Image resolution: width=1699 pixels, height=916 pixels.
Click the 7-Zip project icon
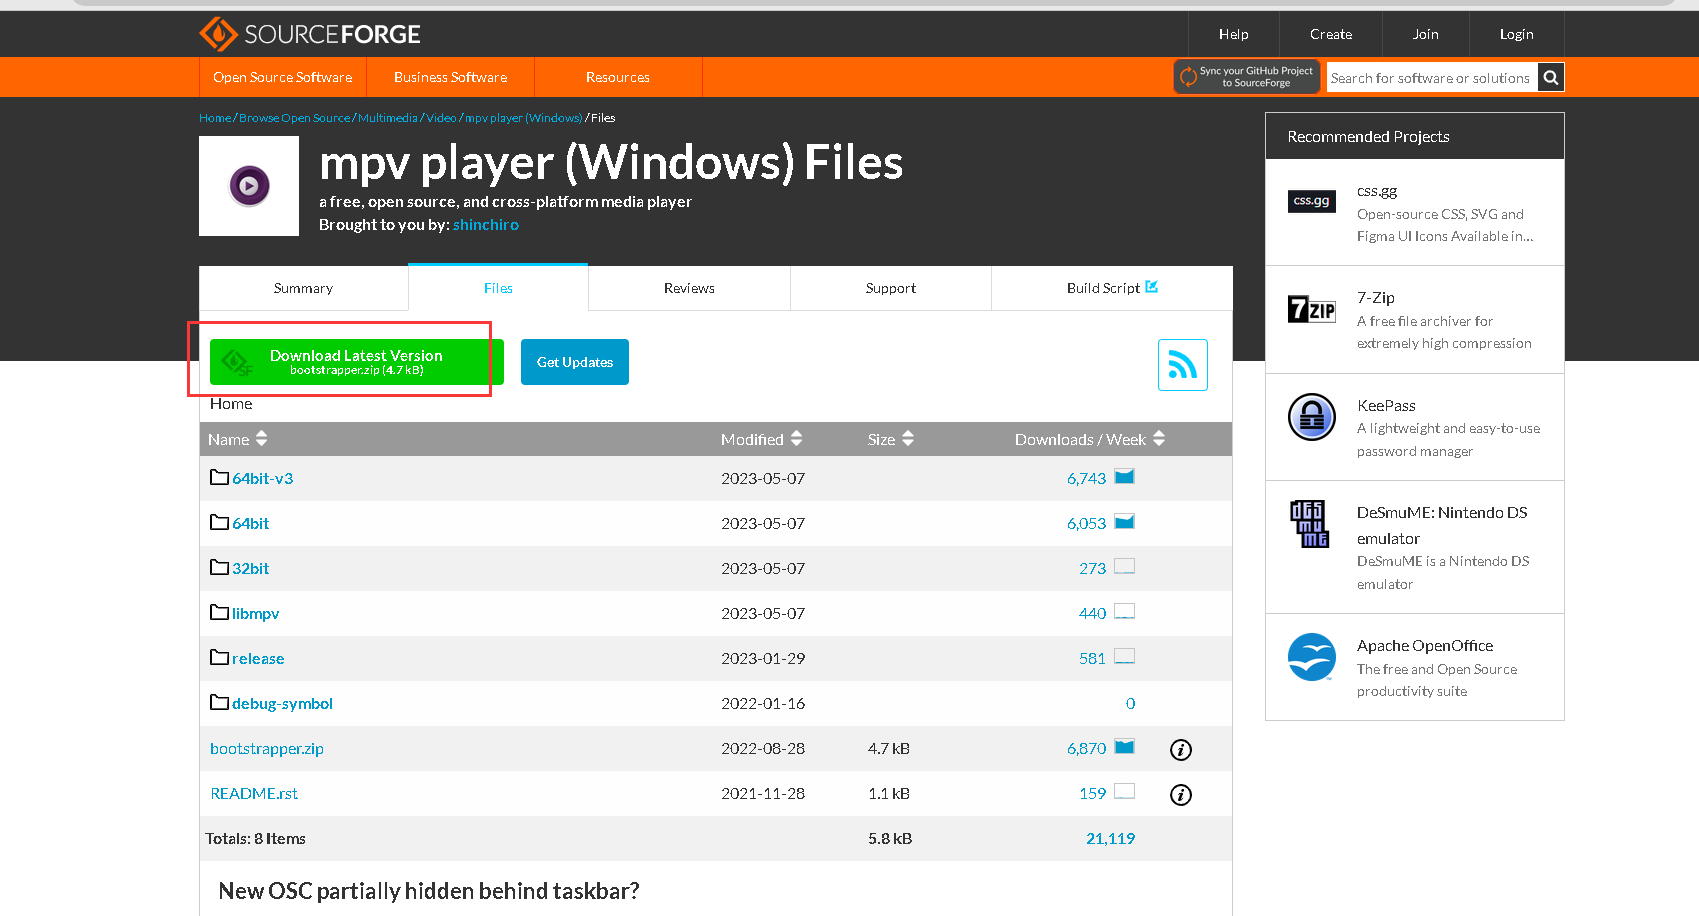(x=1311, y=309)
